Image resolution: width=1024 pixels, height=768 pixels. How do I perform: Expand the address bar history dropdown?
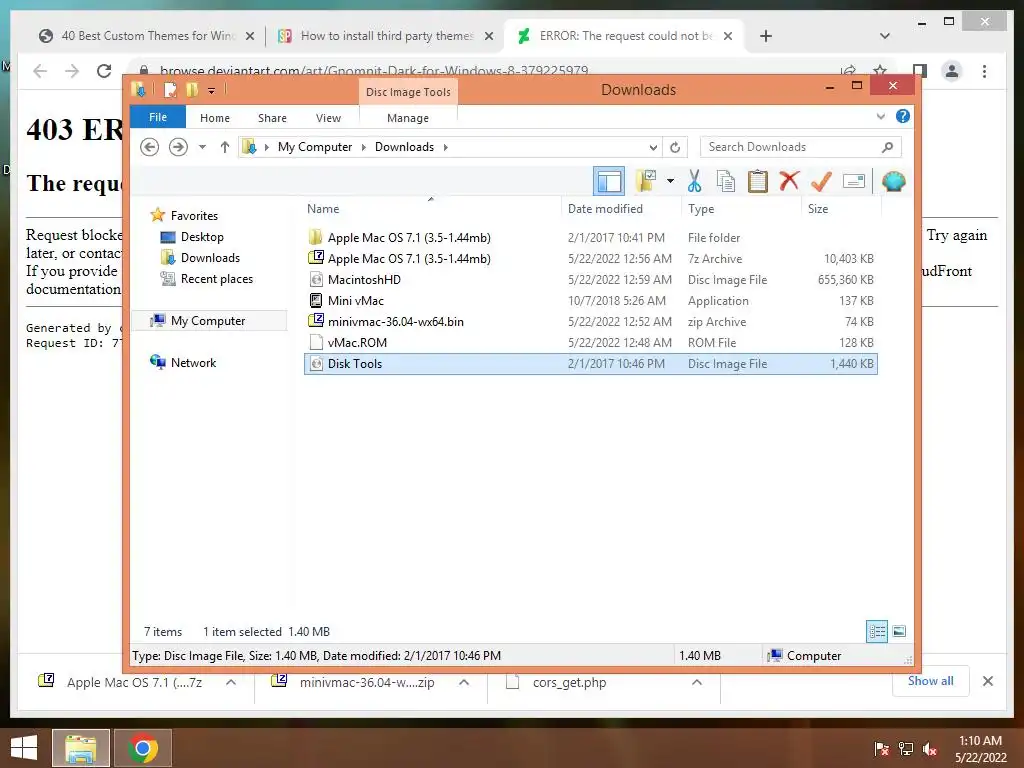[652, 148]
